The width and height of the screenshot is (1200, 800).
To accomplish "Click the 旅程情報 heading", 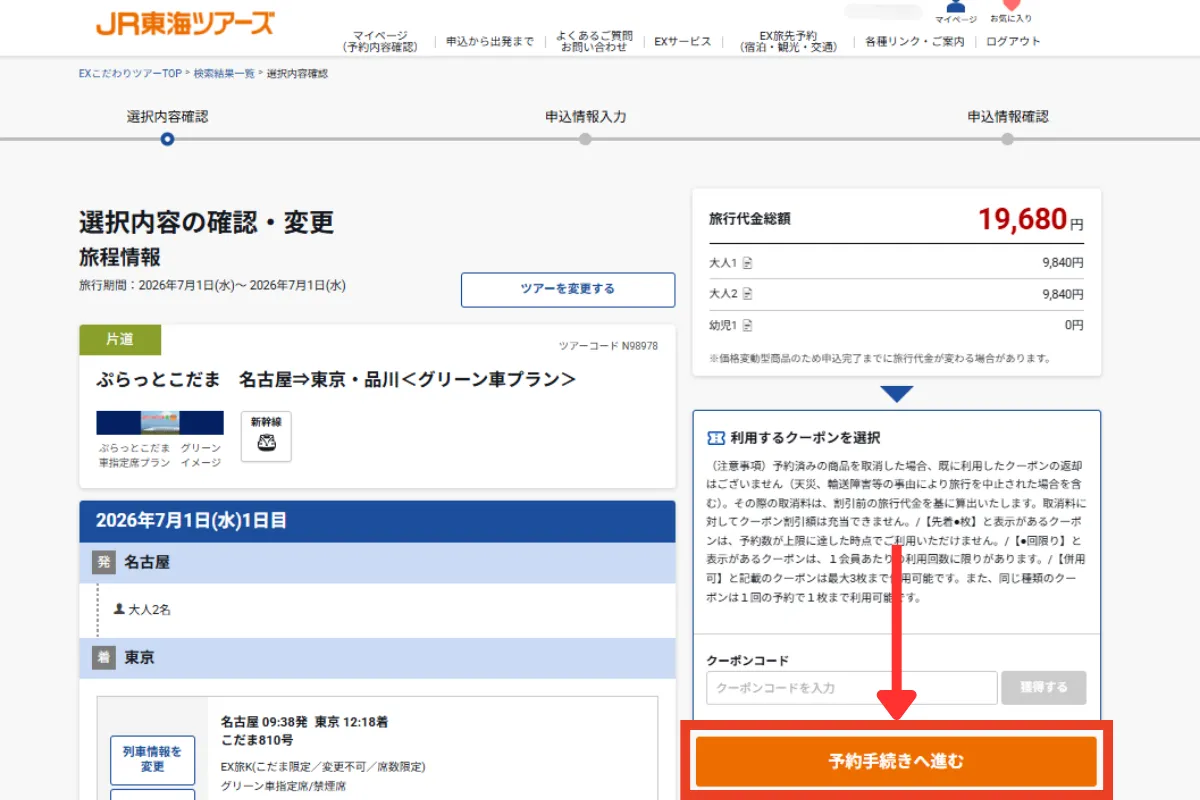I will click(x=120, y=257).
